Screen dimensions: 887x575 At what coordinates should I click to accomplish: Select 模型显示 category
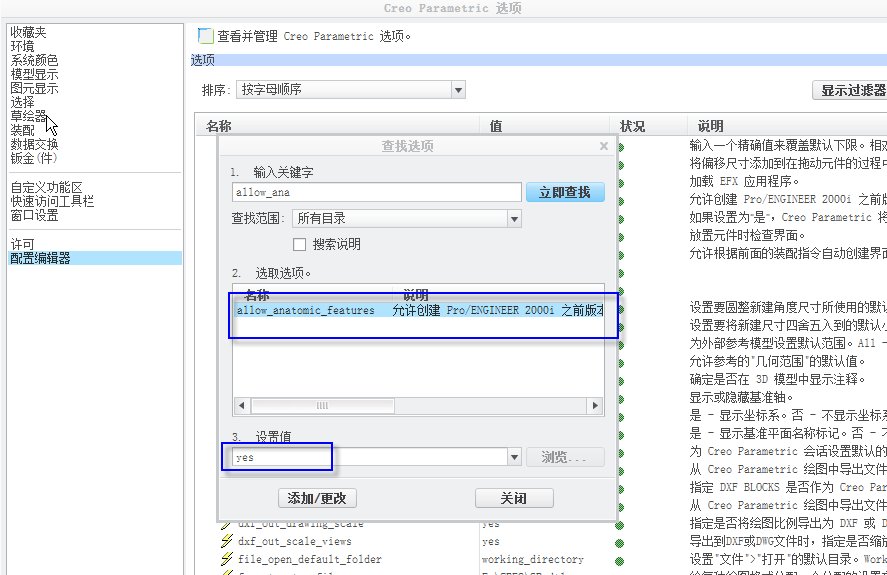(x=34, y=74)
